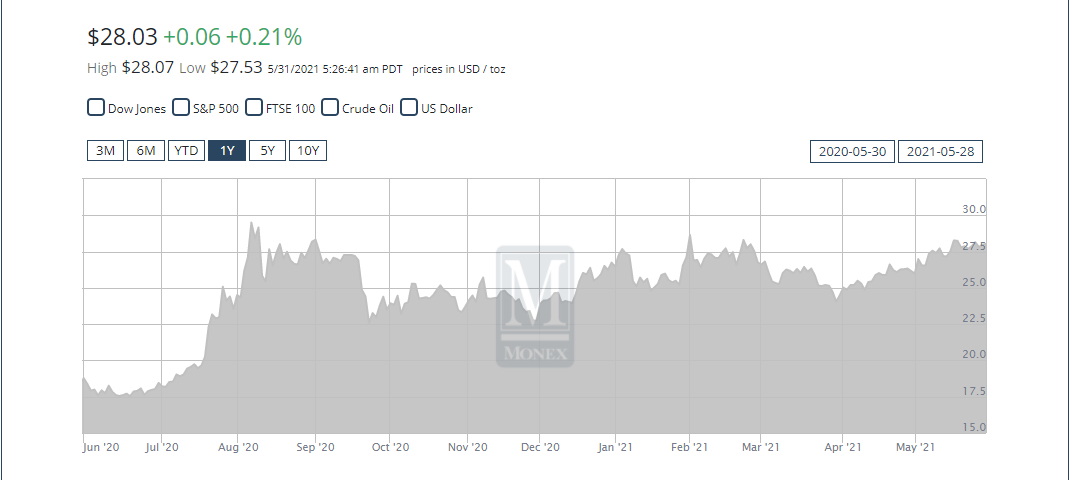This screenshot has width=1070, height=480.
Task: Select the 3M time range
Action: click(105, 151)
